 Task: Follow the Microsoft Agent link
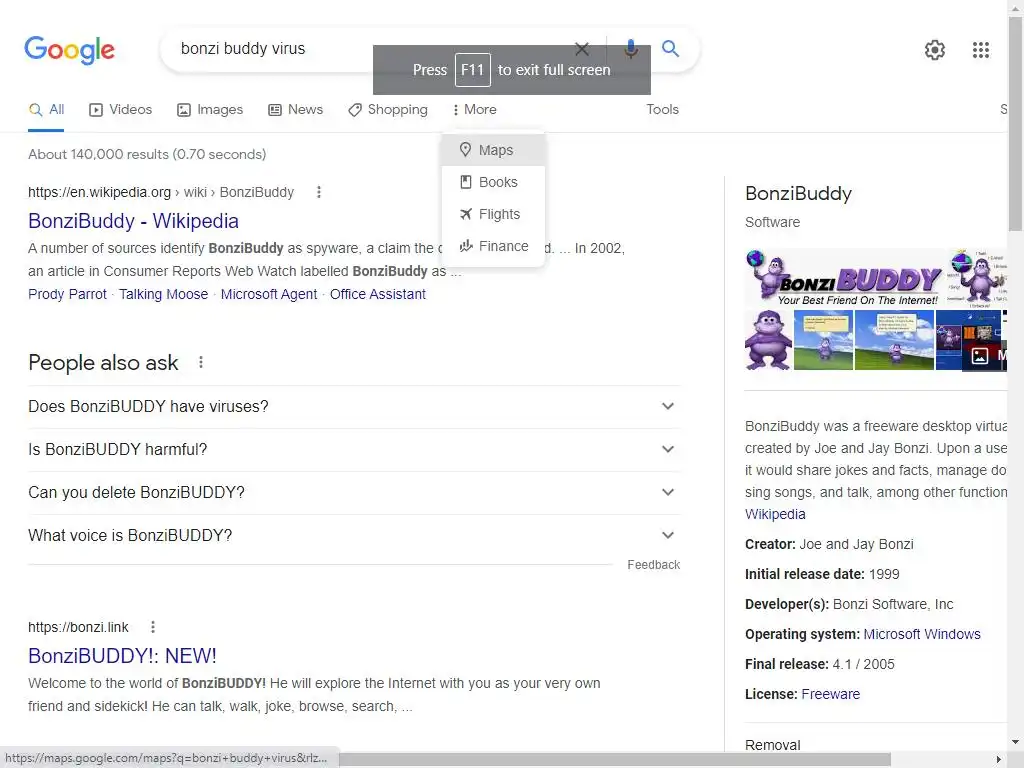click(269, 295)
